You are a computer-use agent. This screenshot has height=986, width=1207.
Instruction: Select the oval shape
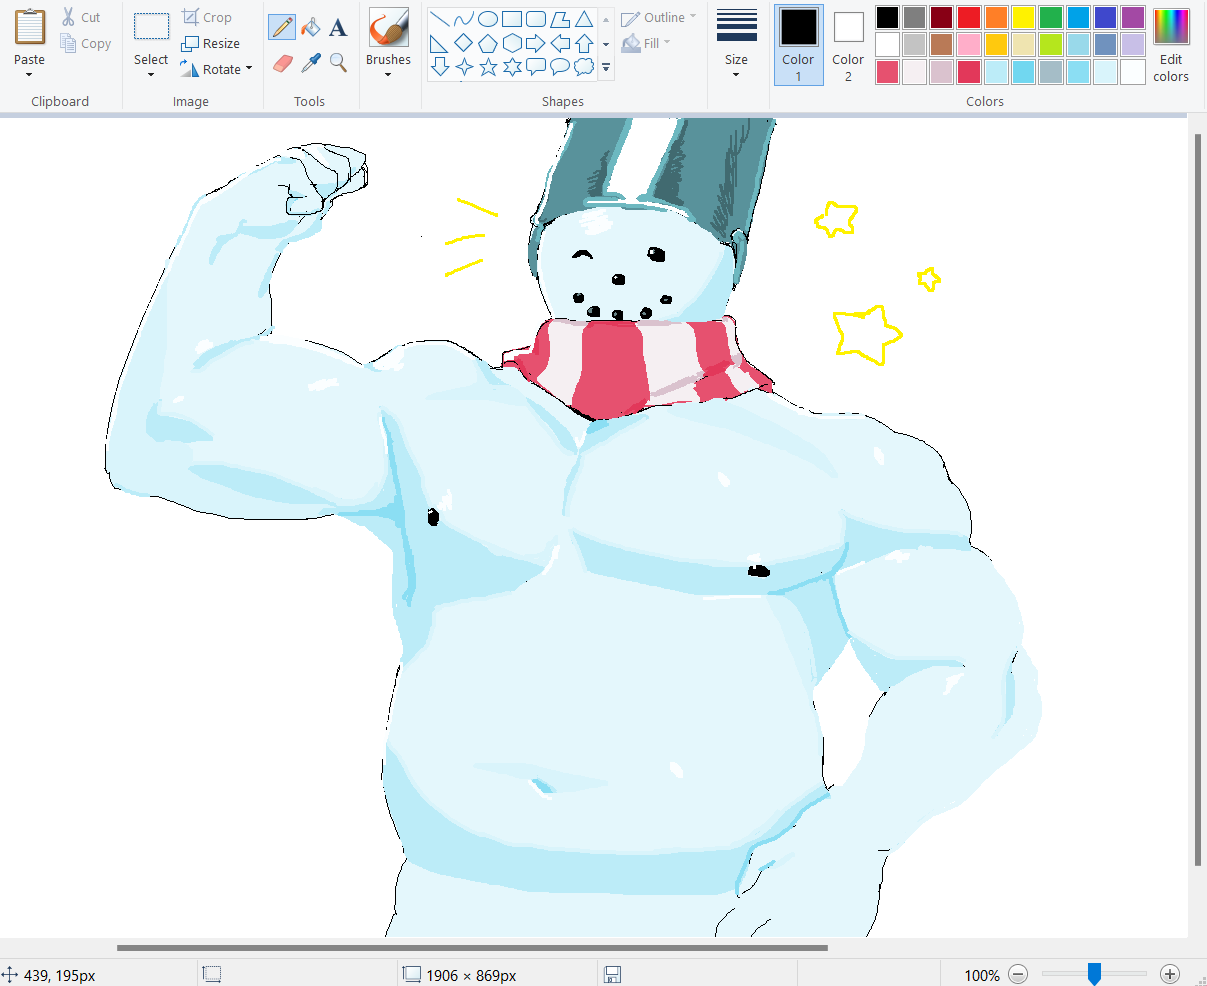(x=488, y=19)
